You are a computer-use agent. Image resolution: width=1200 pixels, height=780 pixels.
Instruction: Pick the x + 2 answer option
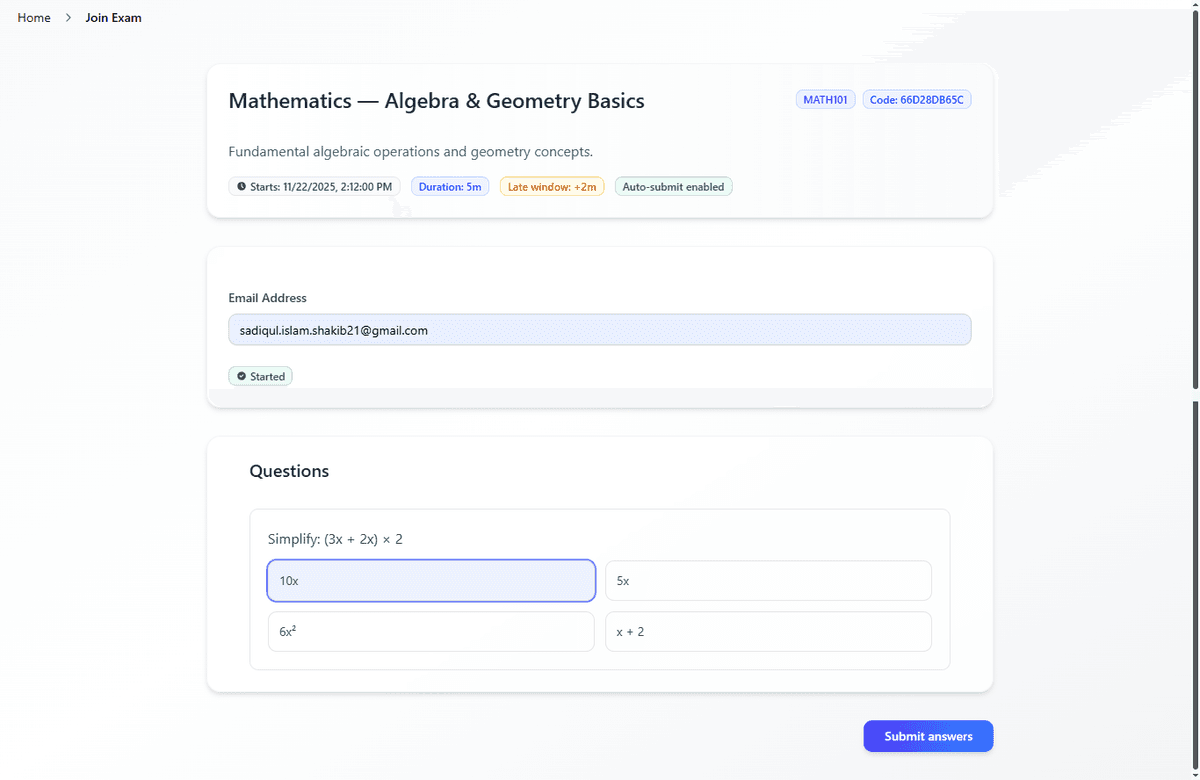click(768, 631)
